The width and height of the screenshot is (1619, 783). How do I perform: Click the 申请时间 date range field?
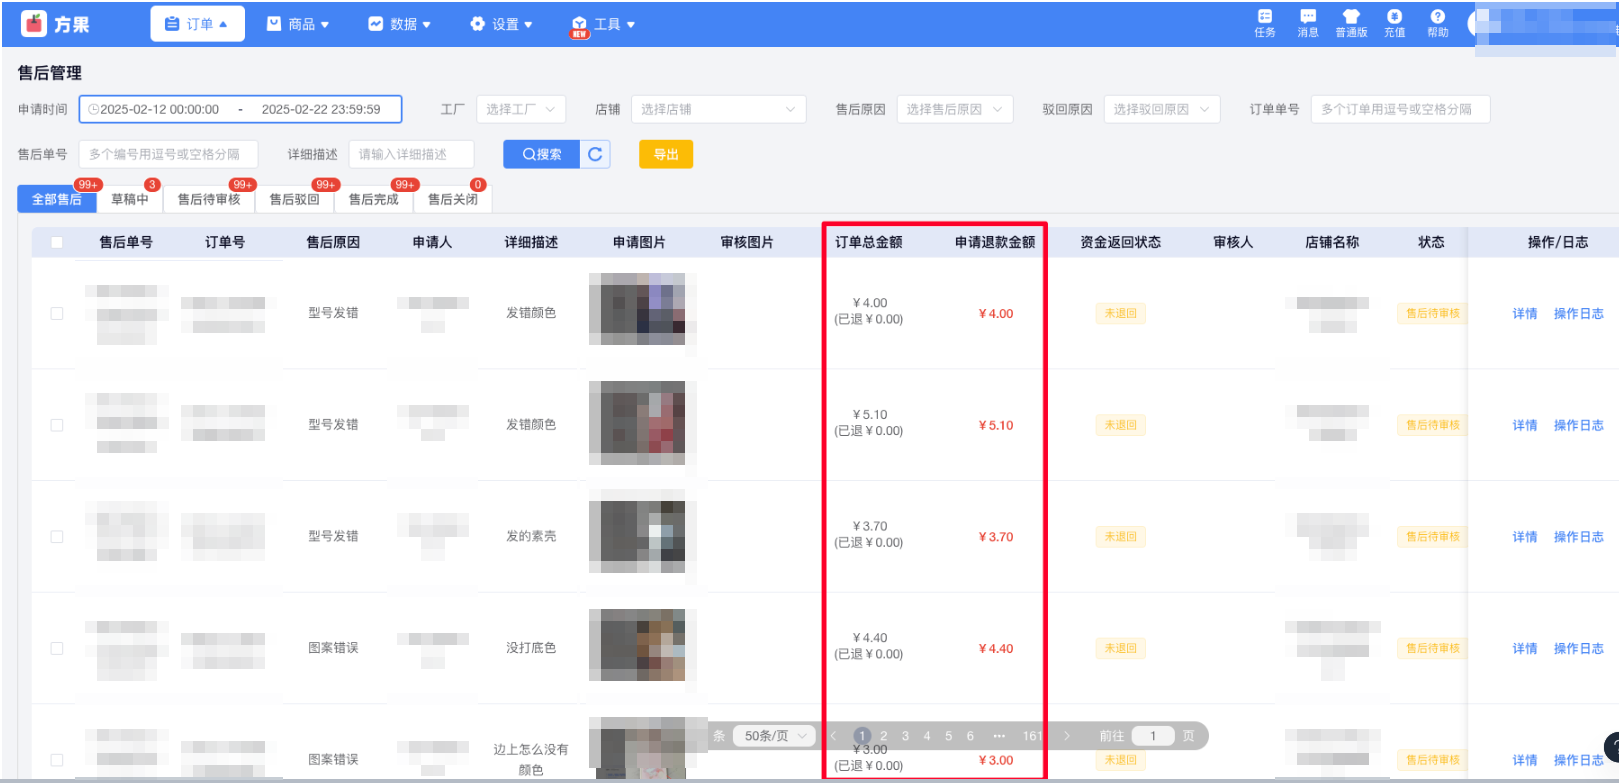coord(240,109)
